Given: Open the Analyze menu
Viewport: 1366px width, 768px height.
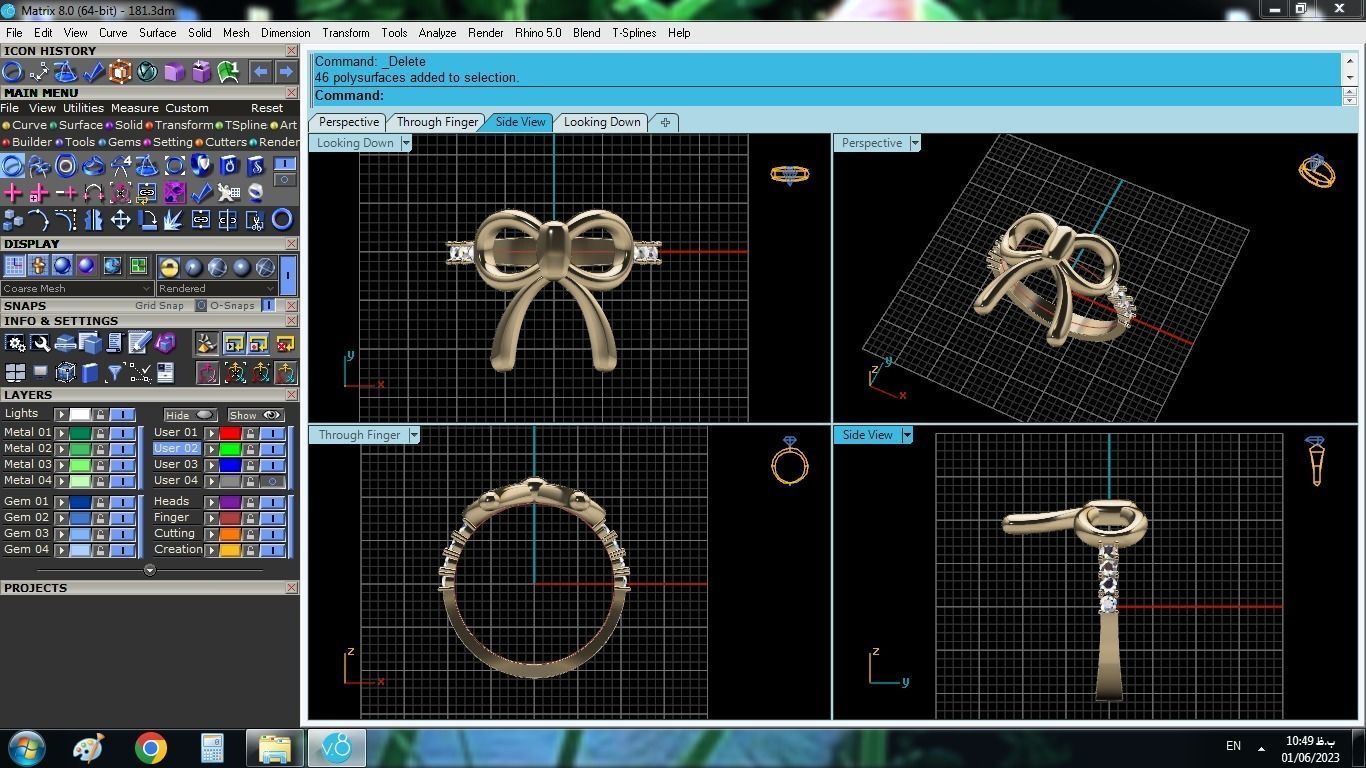Looking at the screenshot, I should (437, 33).
